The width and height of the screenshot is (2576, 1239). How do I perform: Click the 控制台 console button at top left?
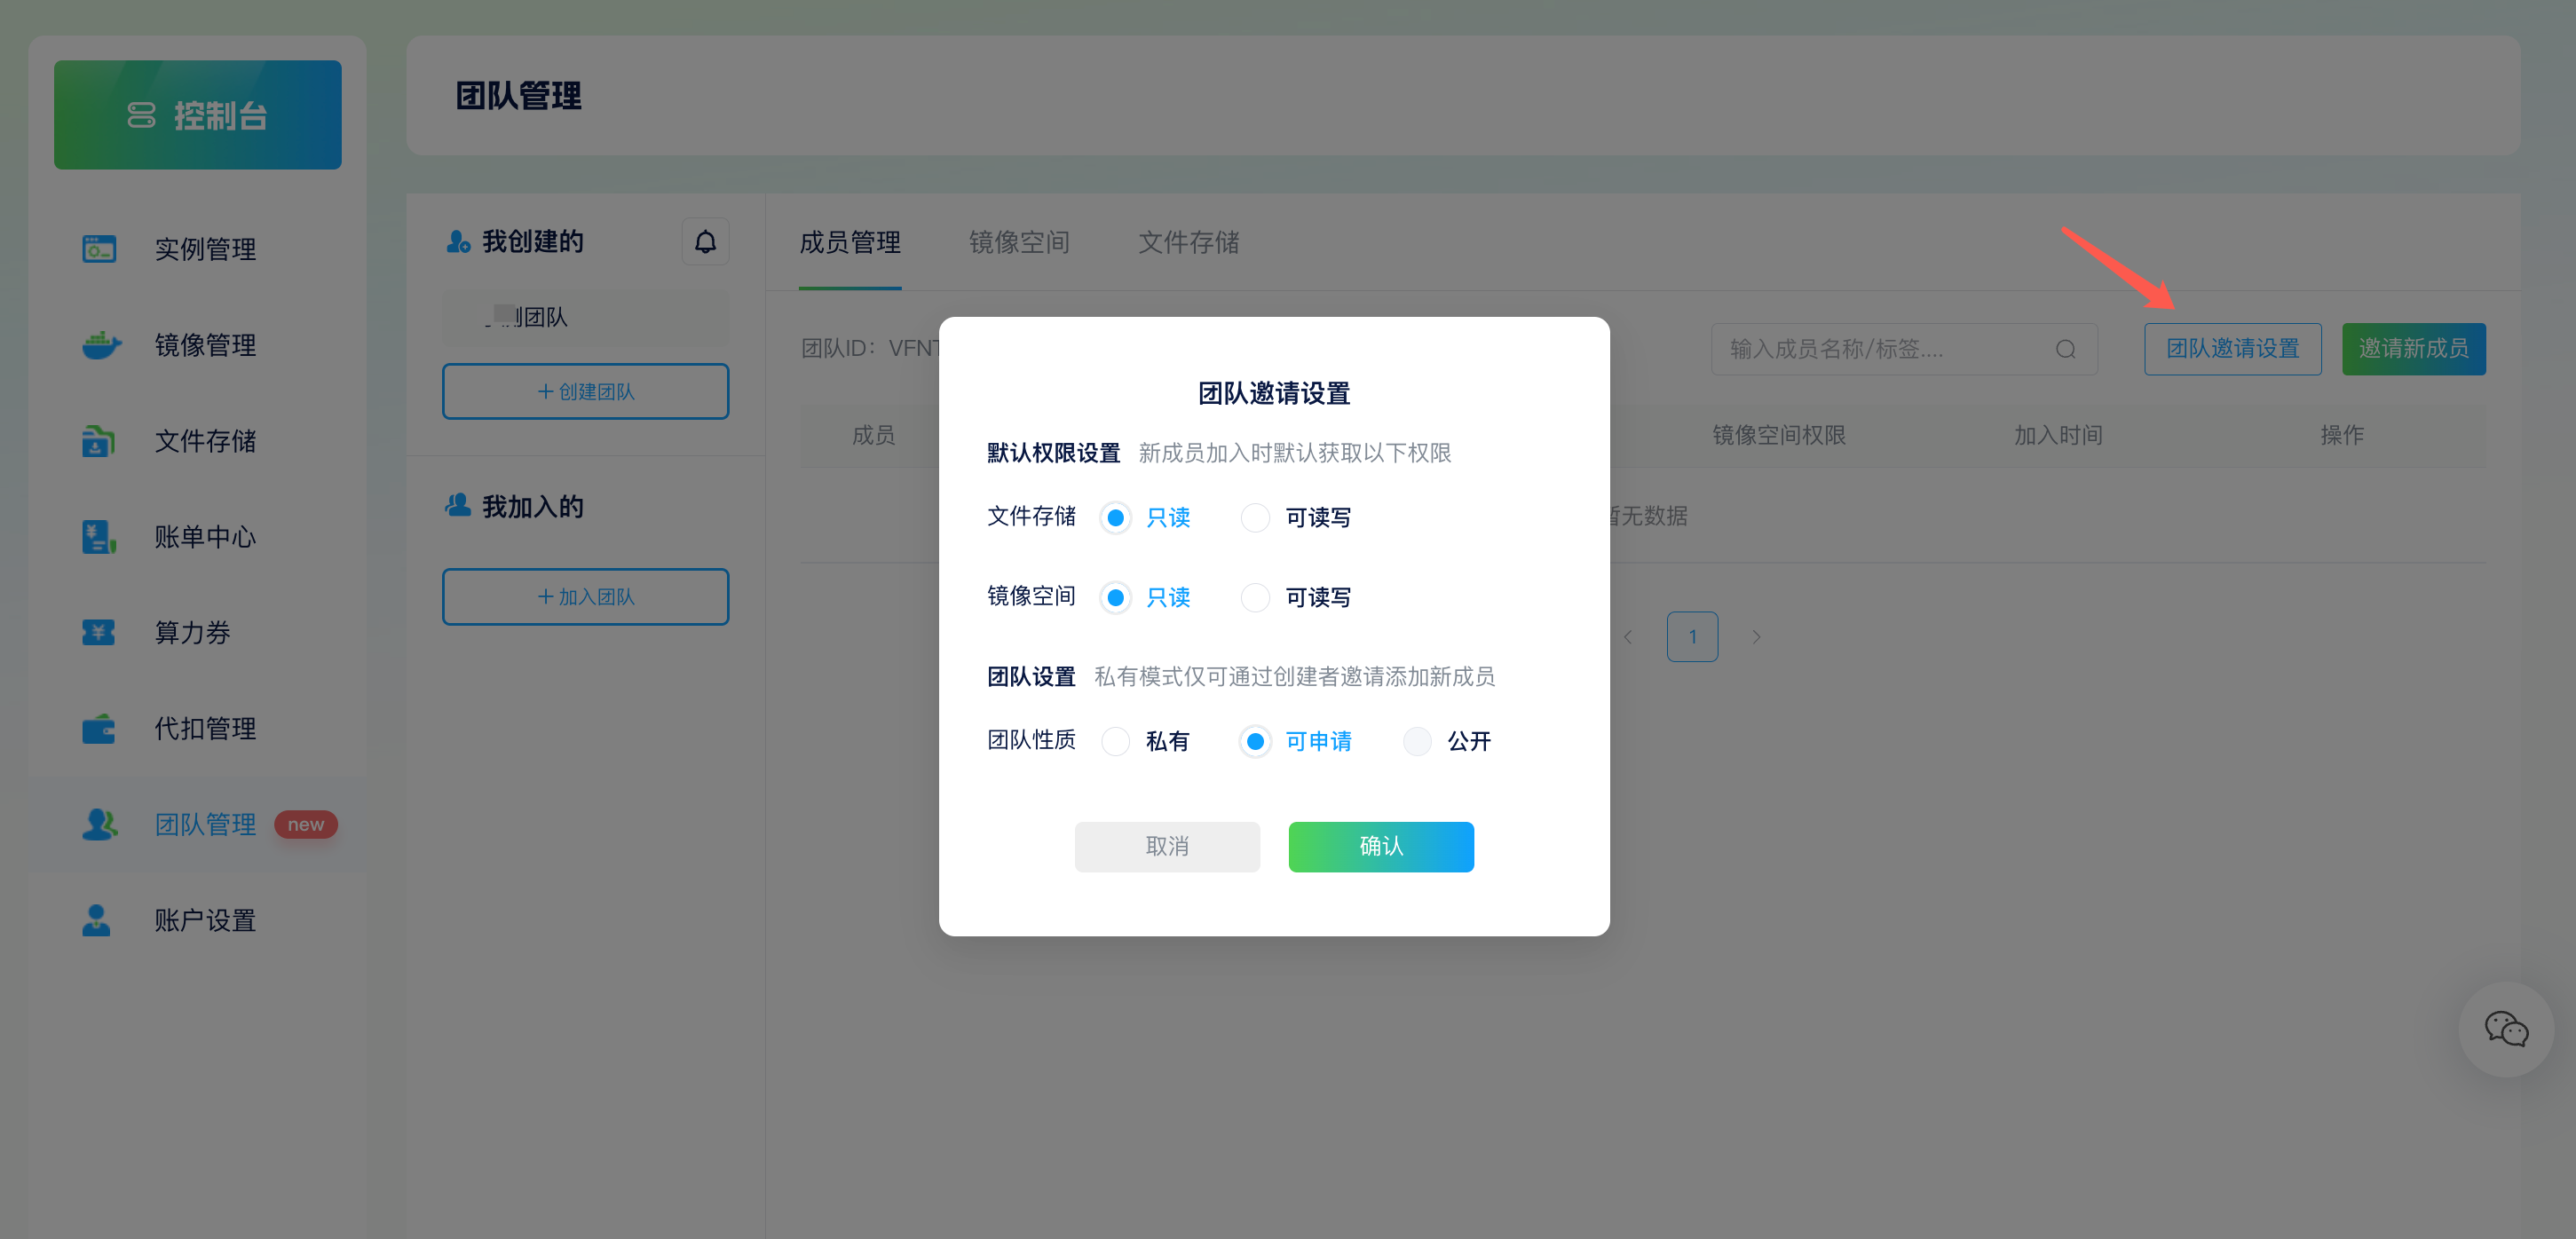tap(197, 114)
